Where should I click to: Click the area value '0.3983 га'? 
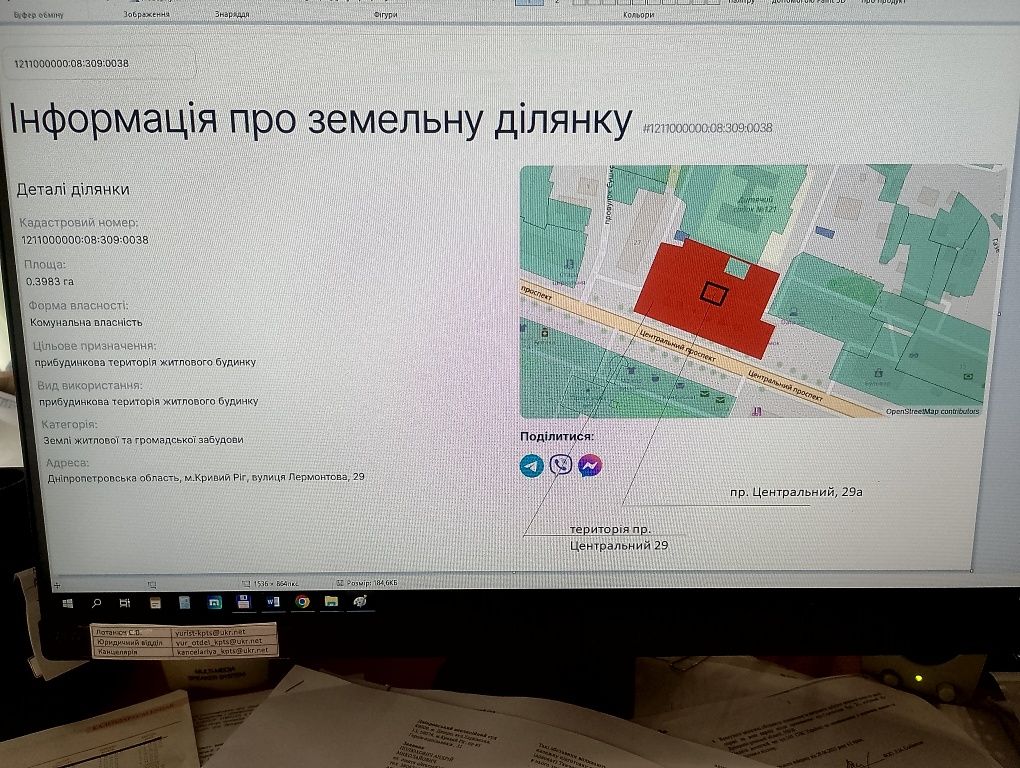click(x=50, y=282)
